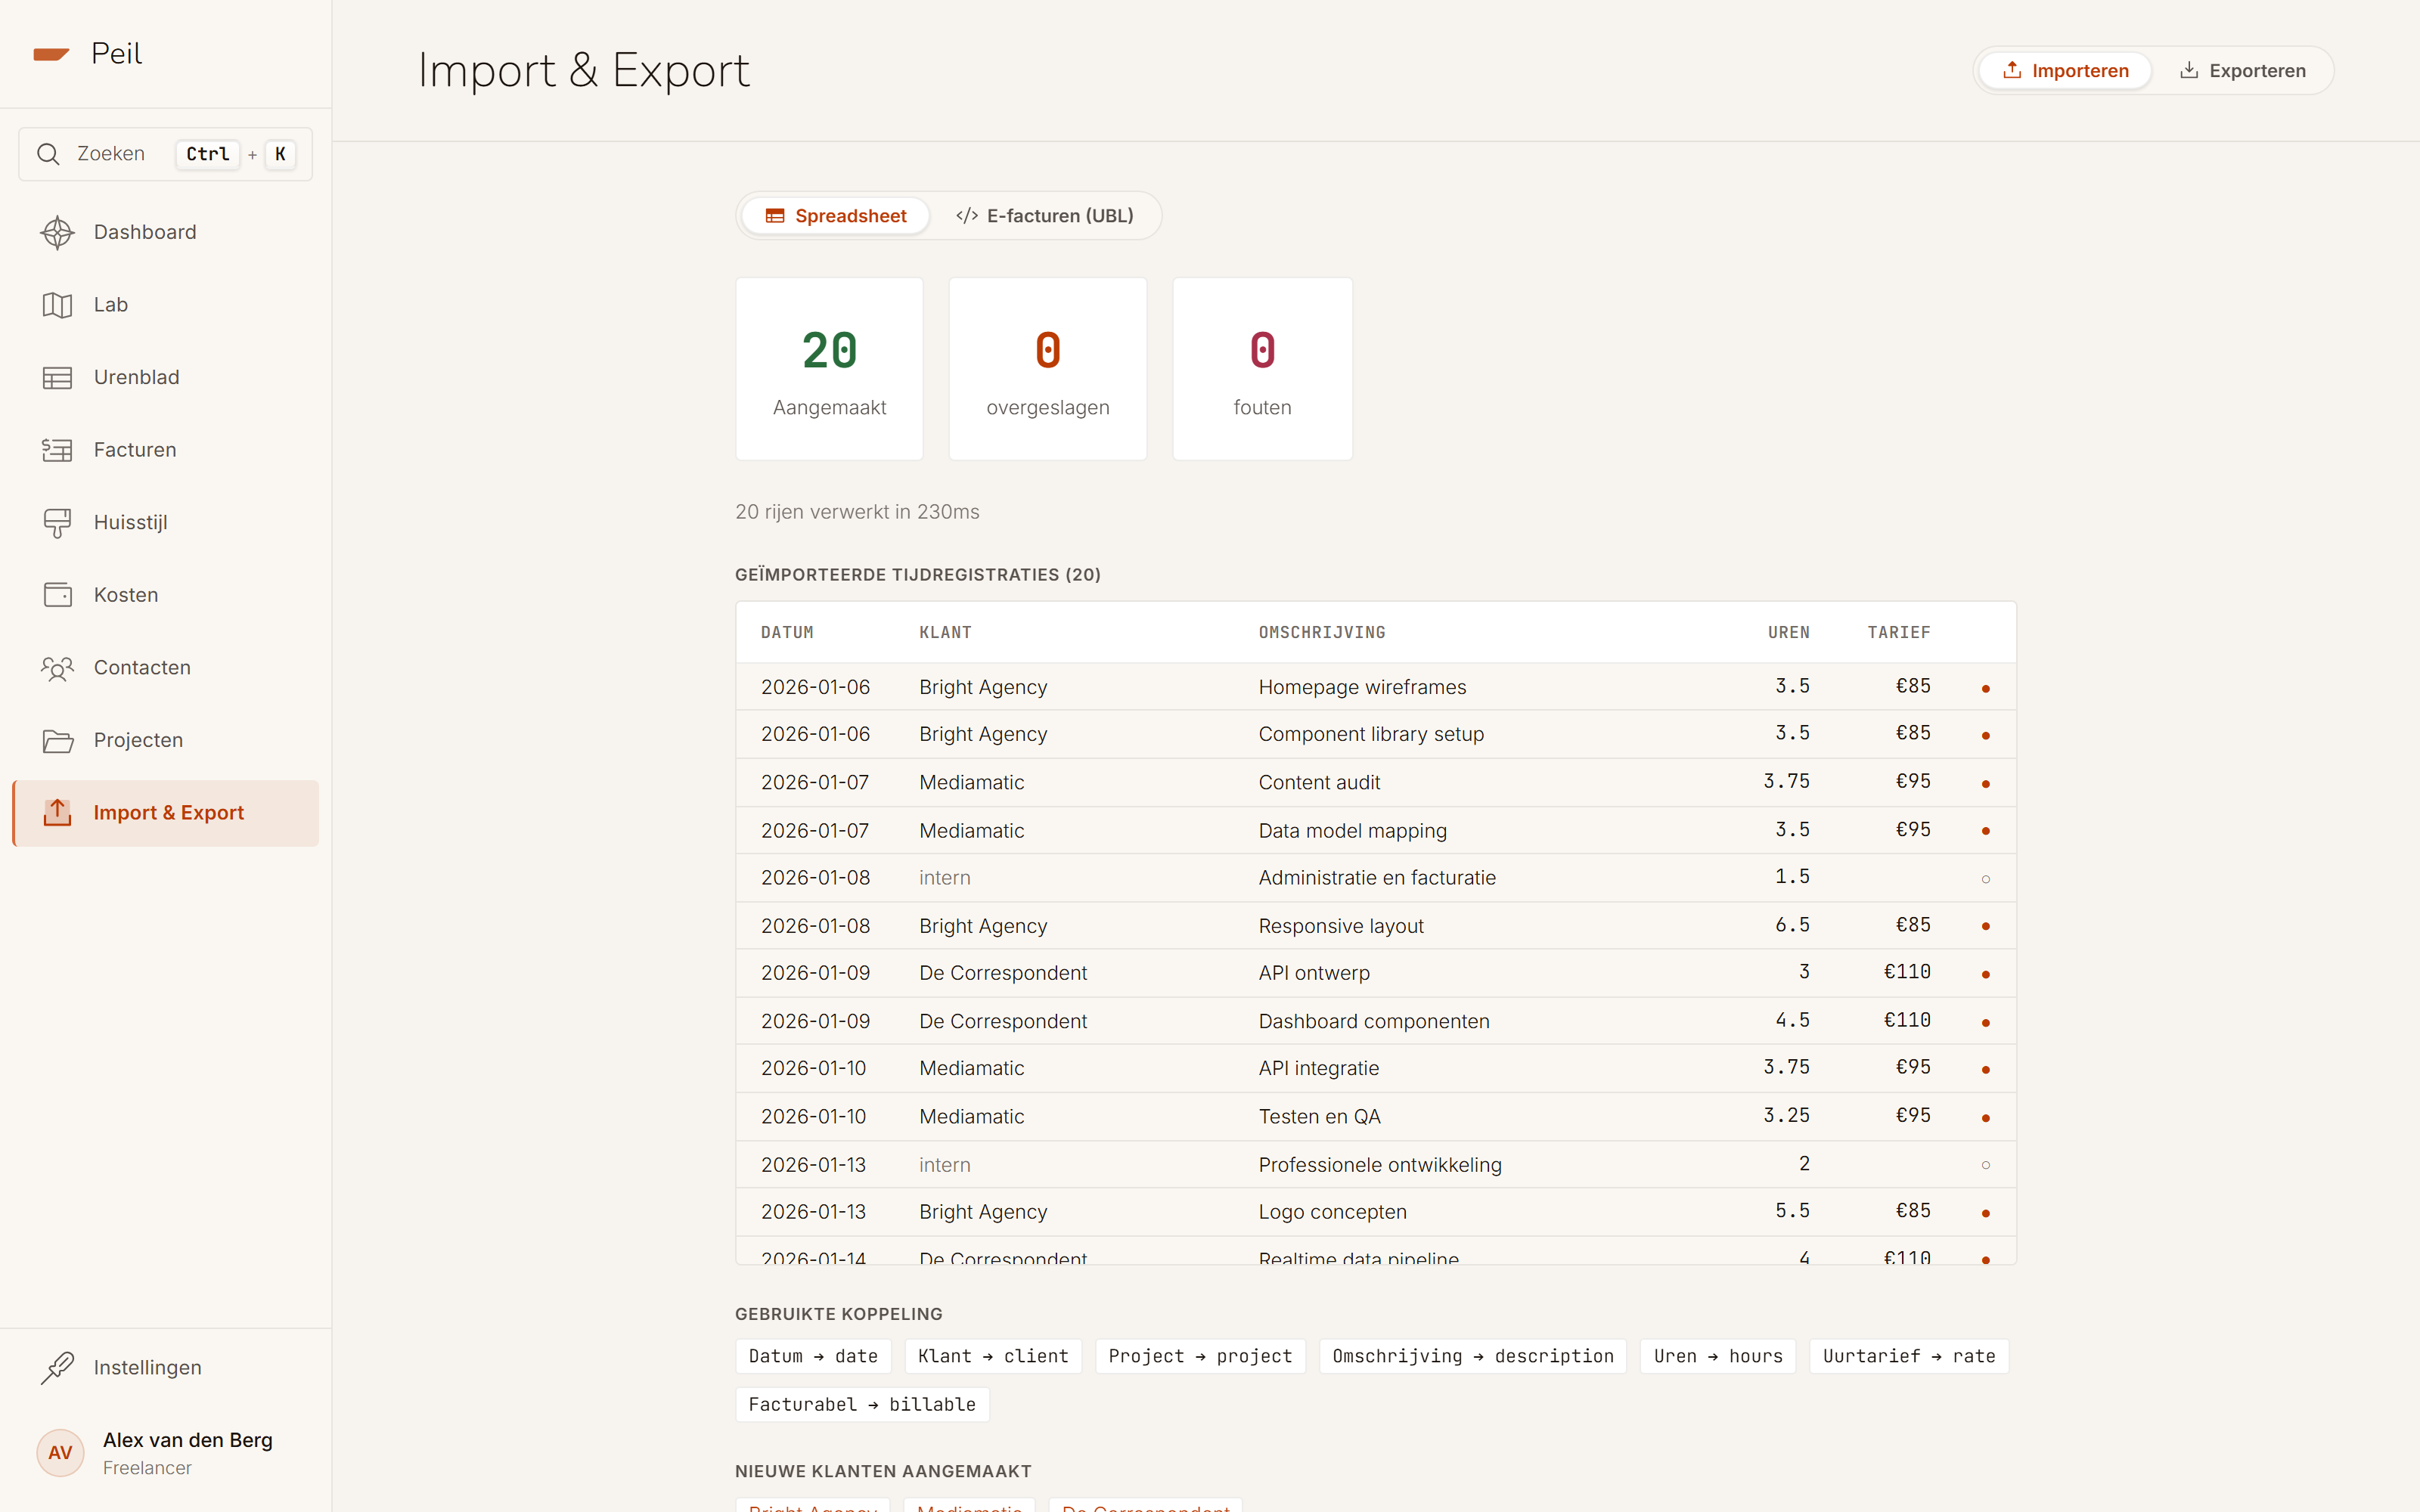Click the Administratie en facturatie row's hollow dot

point(1986,879)
